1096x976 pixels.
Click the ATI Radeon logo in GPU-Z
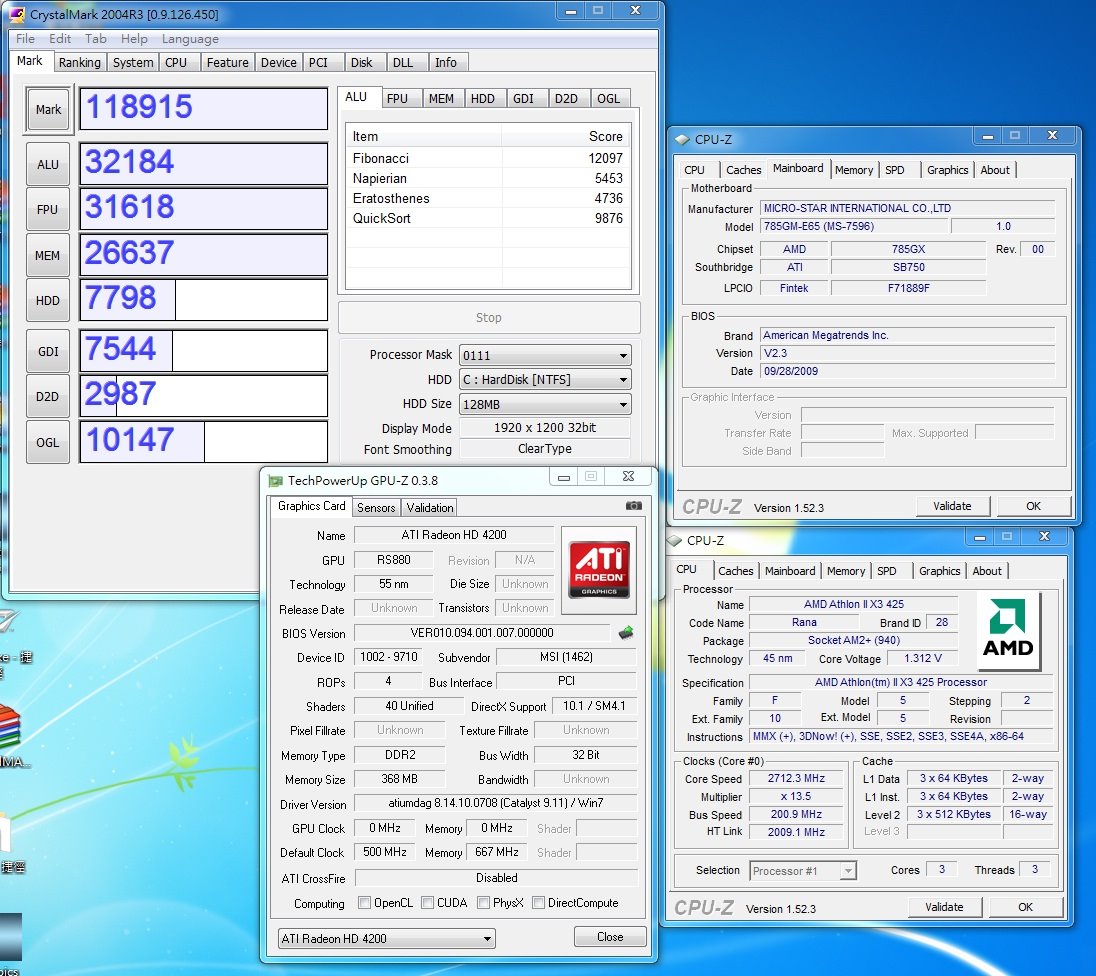point(599,570)
